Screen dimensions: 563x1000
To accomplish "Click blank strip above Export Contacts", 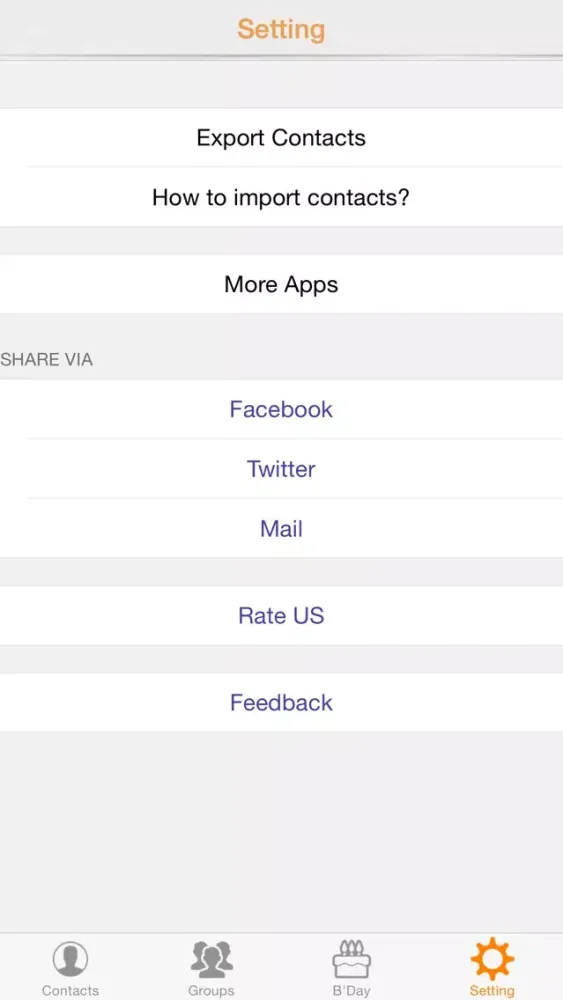I will pos(281,84).
